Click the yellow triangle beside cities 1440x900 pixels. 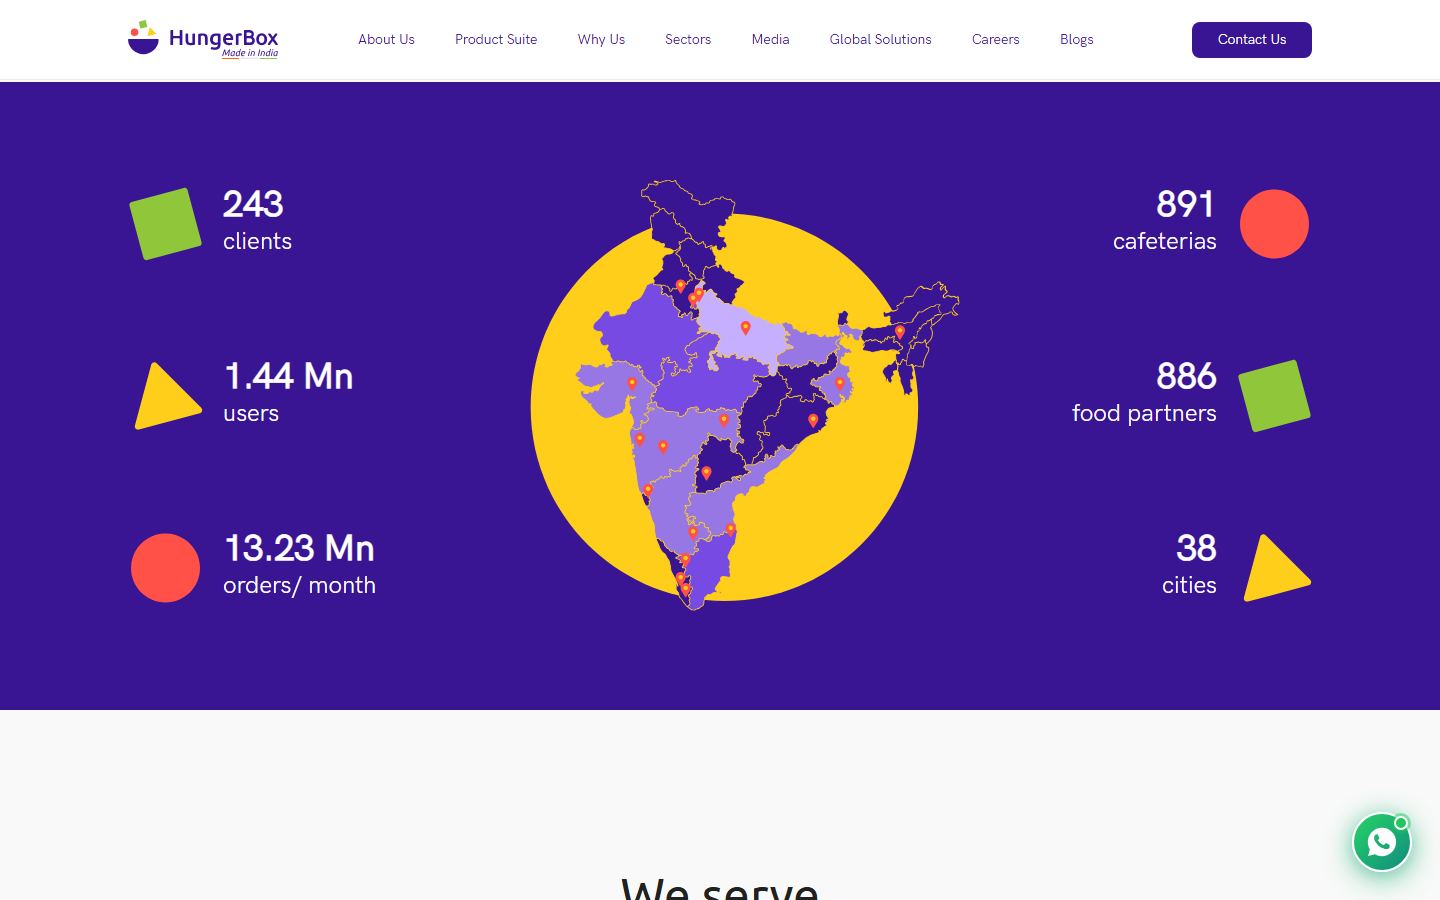pos(1275,568)
